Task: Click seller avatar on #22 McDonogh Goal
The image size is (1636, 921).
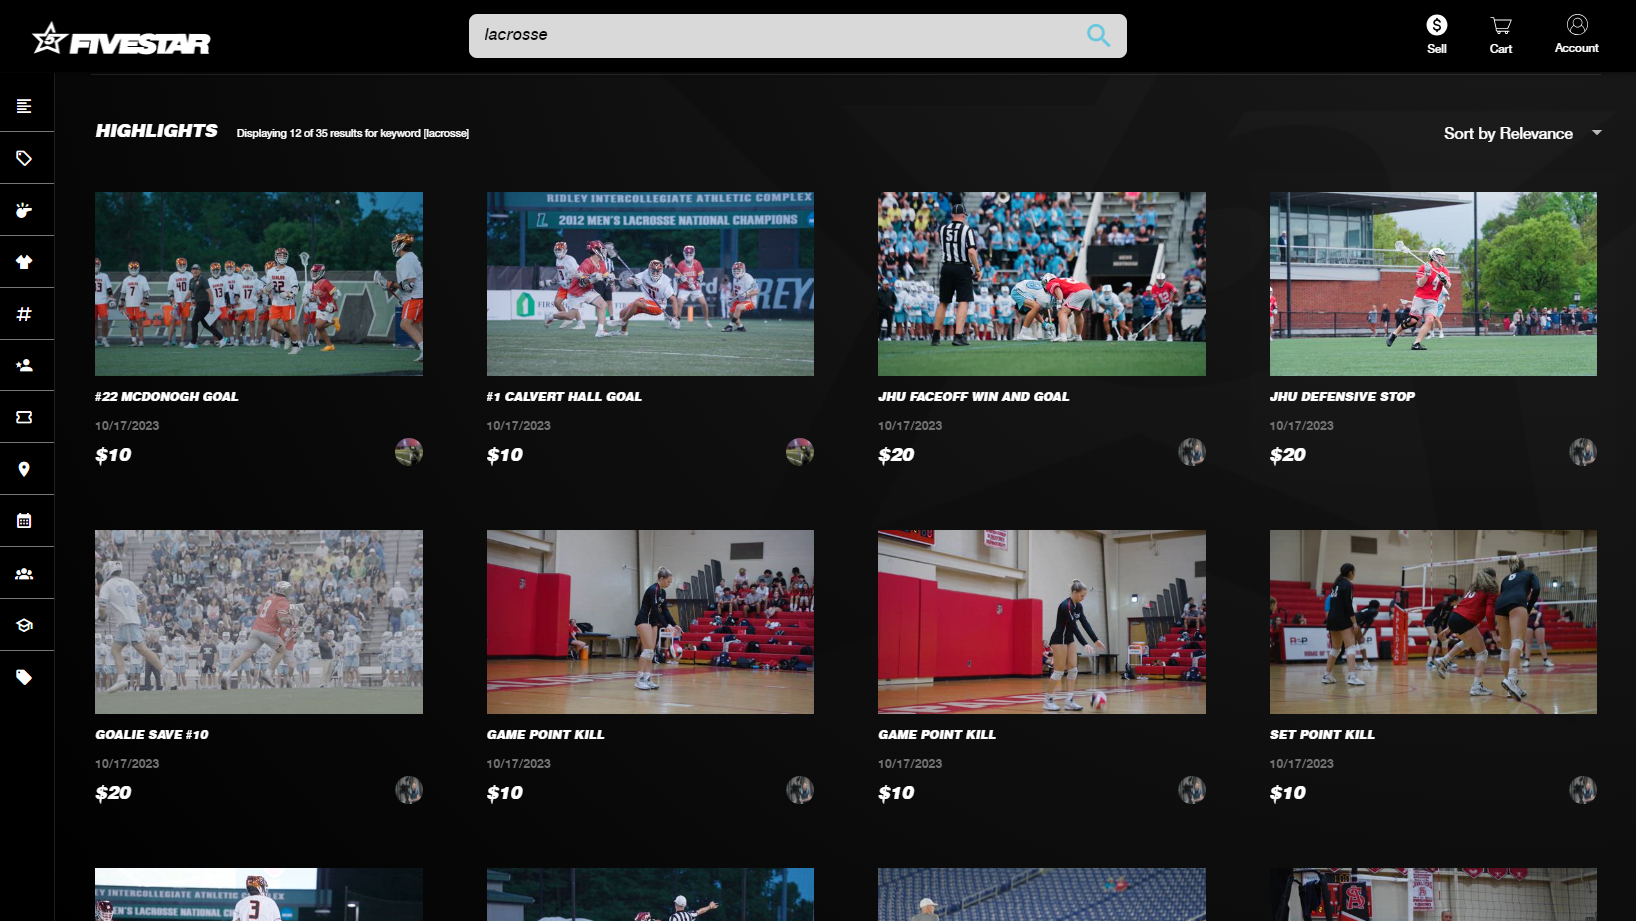Action: [409, 452]
